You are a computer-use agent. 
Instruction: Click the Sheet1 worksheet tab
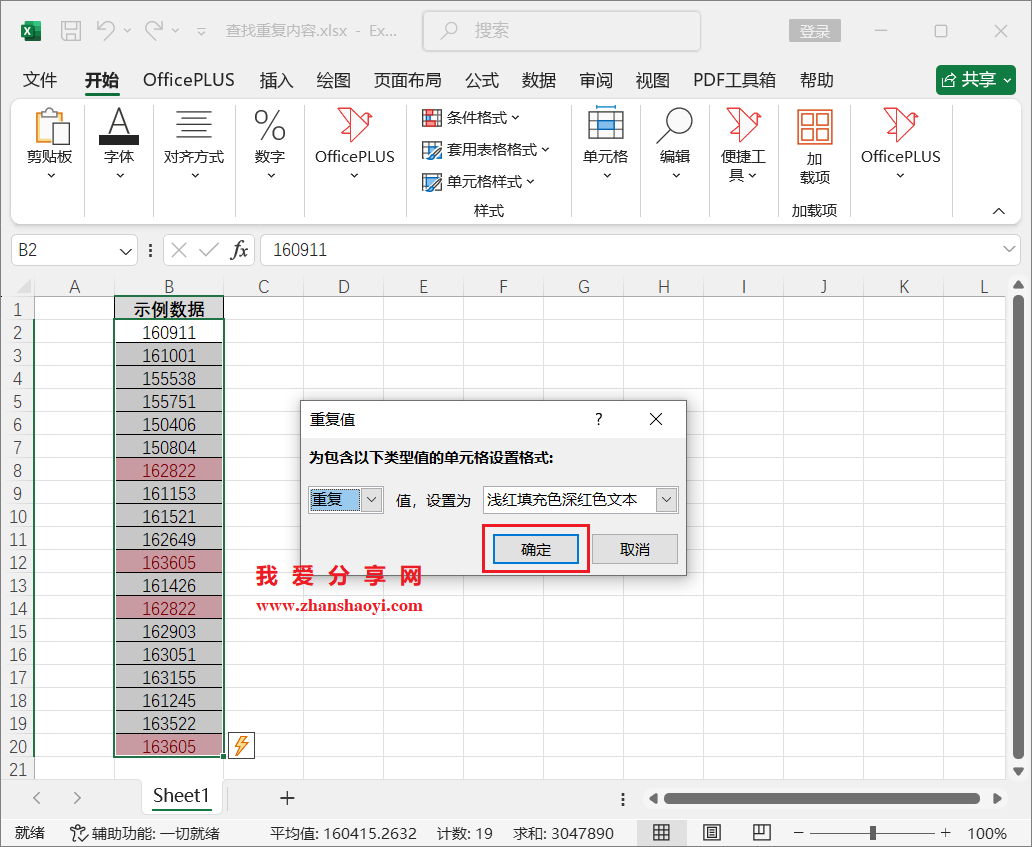(x=182, y=797)
